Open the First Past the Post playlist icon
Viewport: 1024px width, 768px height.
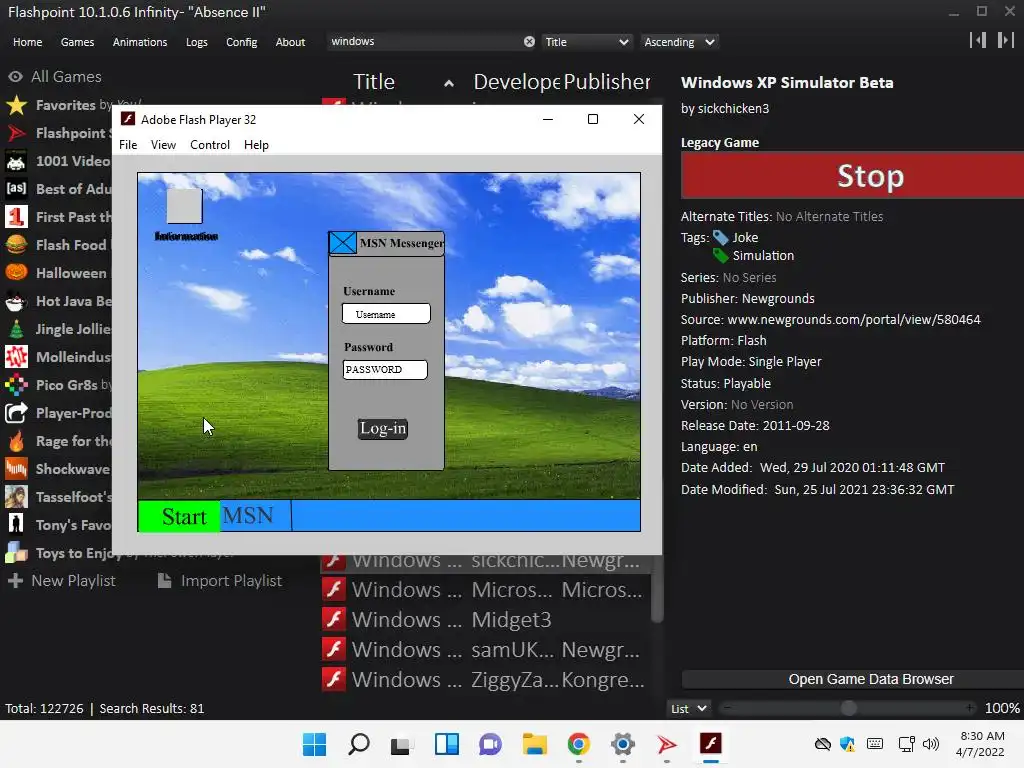pyautogui.click(x=16, y=217)
